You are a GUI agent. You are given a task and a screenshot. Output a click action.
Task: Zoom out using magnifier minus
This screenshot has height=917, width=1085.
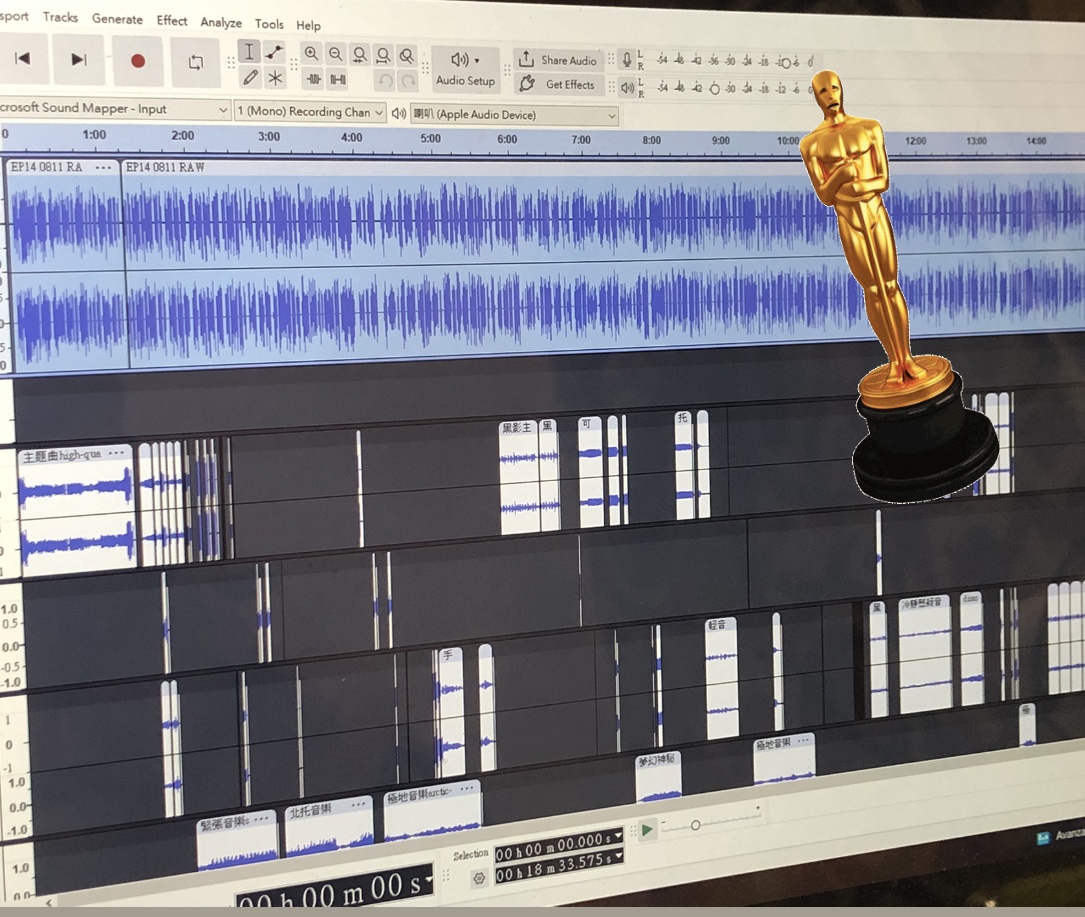point(335,54)
